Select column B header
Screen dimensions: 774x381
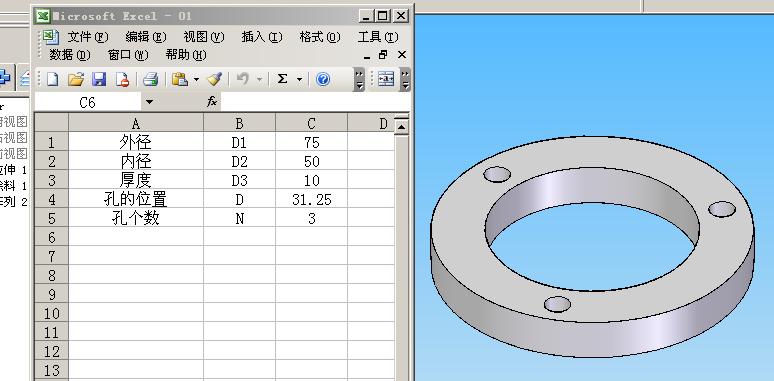point(239,123)
